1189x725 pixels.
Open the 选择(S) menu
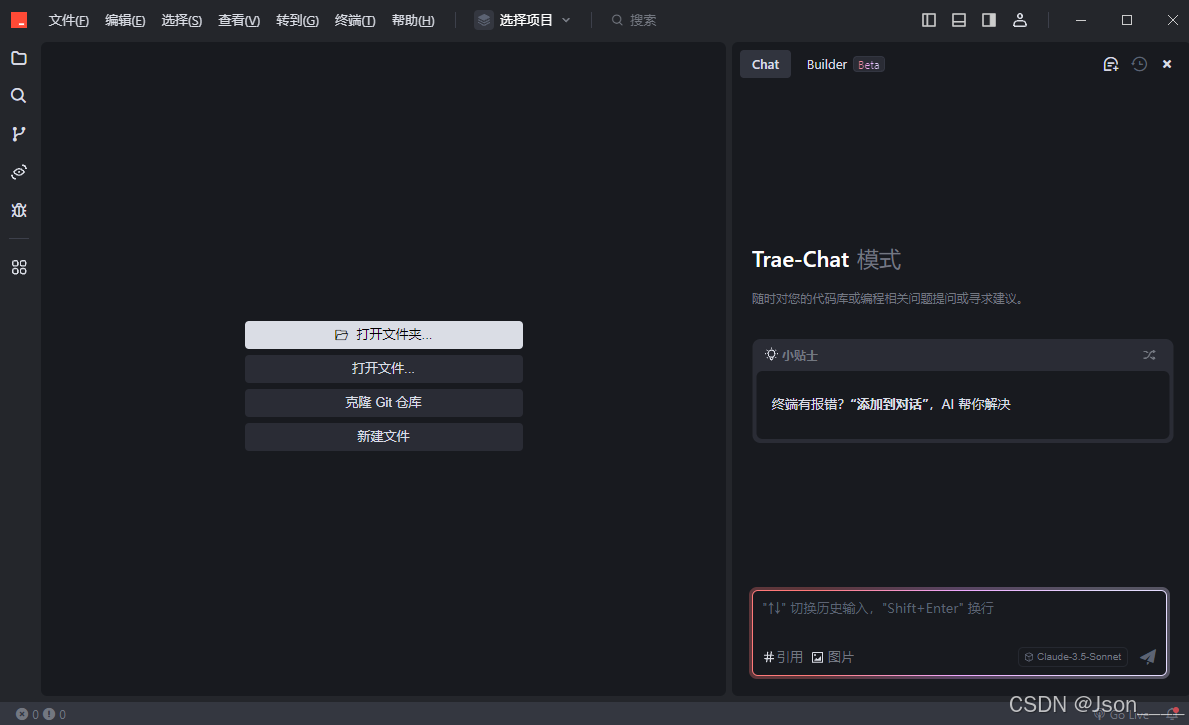point(182,20)
